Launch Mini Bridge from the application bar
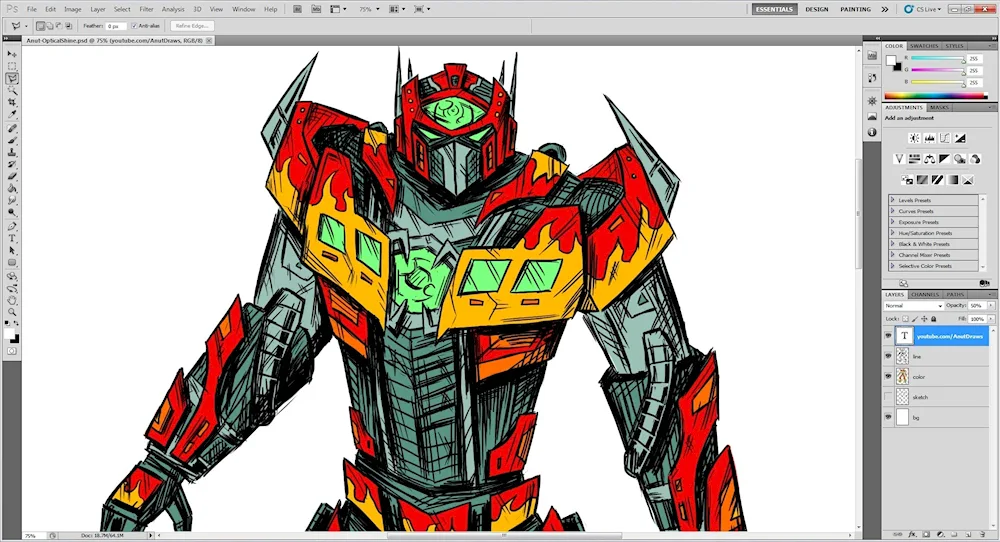This screenshot has height=542, width=1000. (316, 9)
